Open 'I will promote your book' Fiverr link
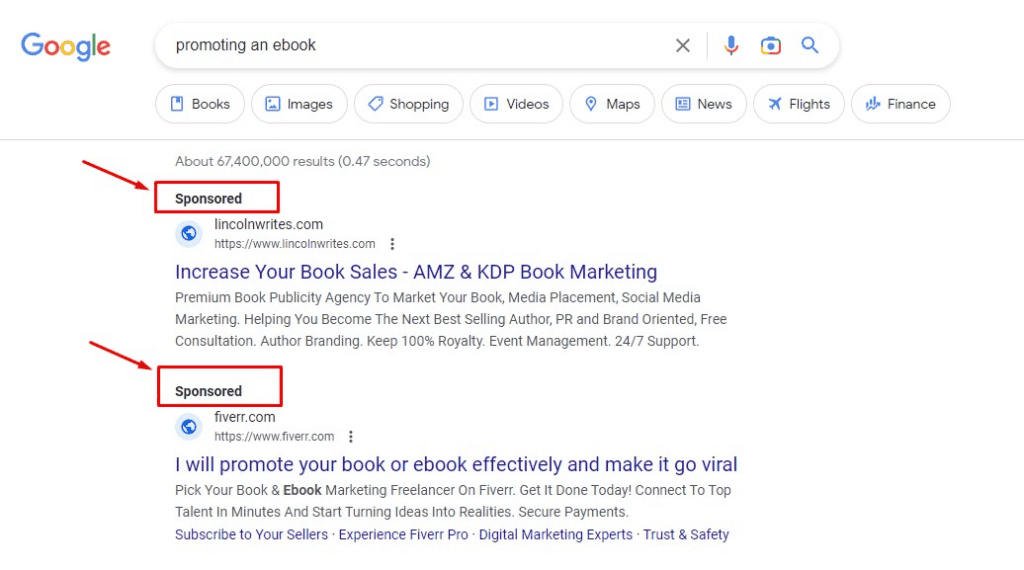This screenshot has width=1024, height=570. 456,465
